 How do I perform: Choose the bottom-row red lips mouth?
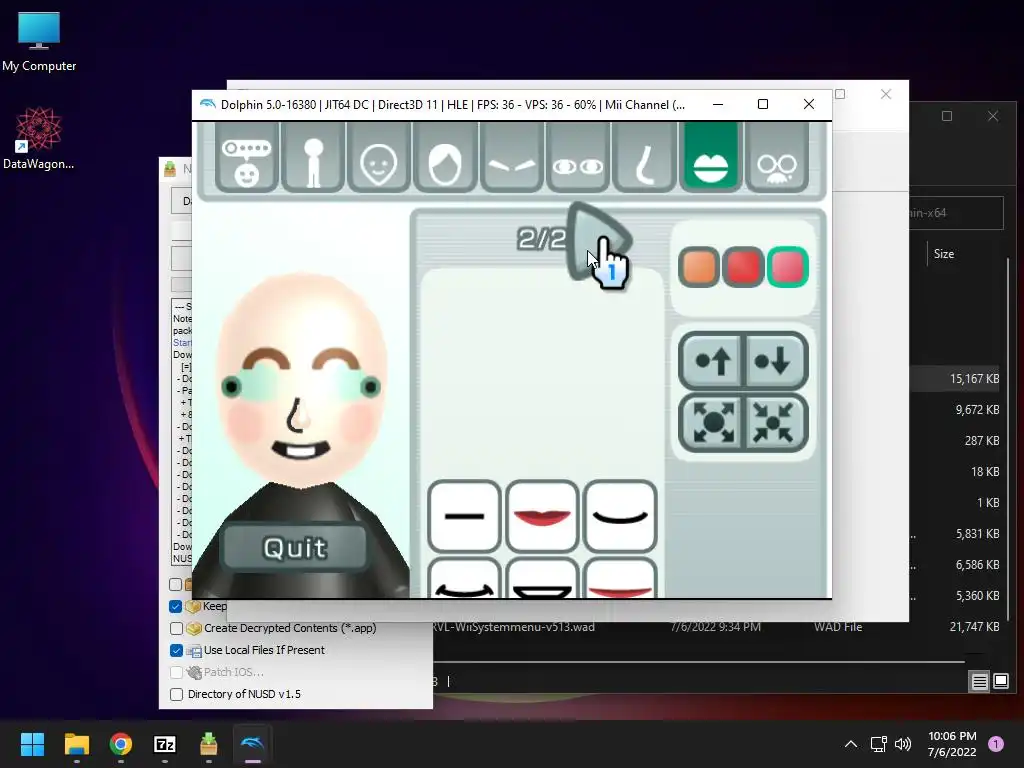(x=620, y=579)
